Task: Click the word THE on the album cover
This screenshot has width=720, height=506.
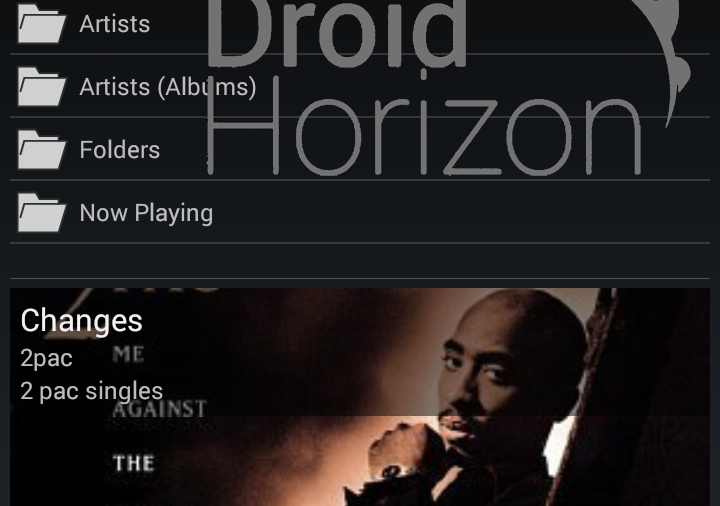Action: coord(134,463)
